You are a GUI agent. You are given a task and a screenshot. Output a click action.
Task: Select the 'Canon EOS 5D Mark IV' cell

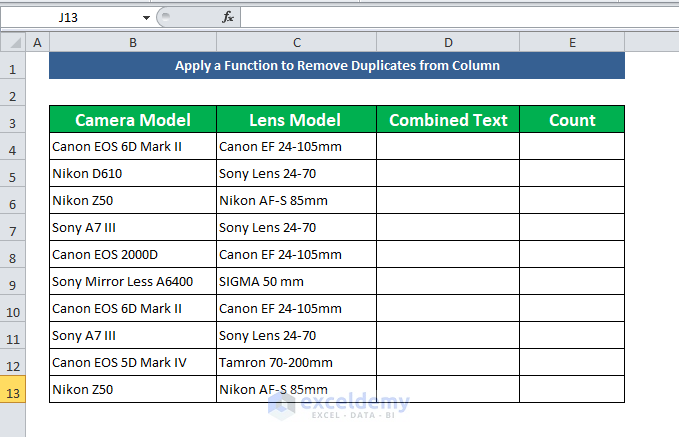click(133, 362)
